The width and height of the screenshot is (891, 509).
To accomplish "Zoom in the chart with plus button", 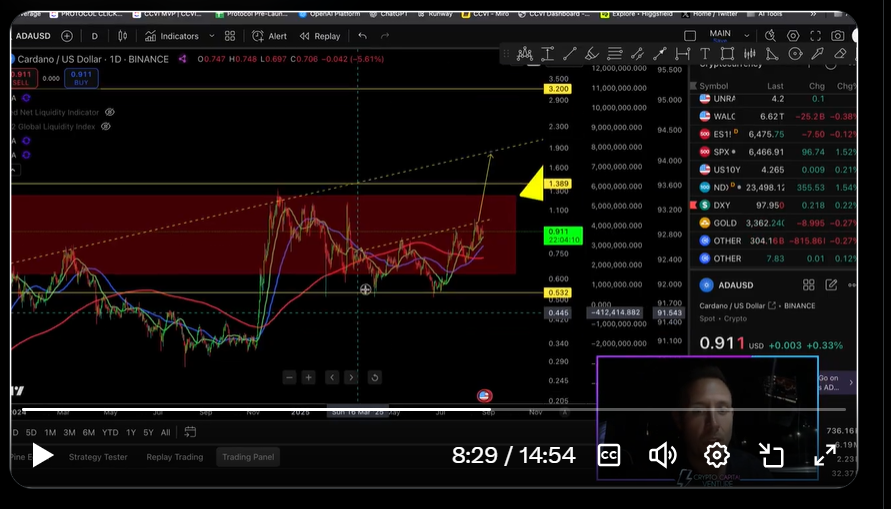I will point(309,377).
